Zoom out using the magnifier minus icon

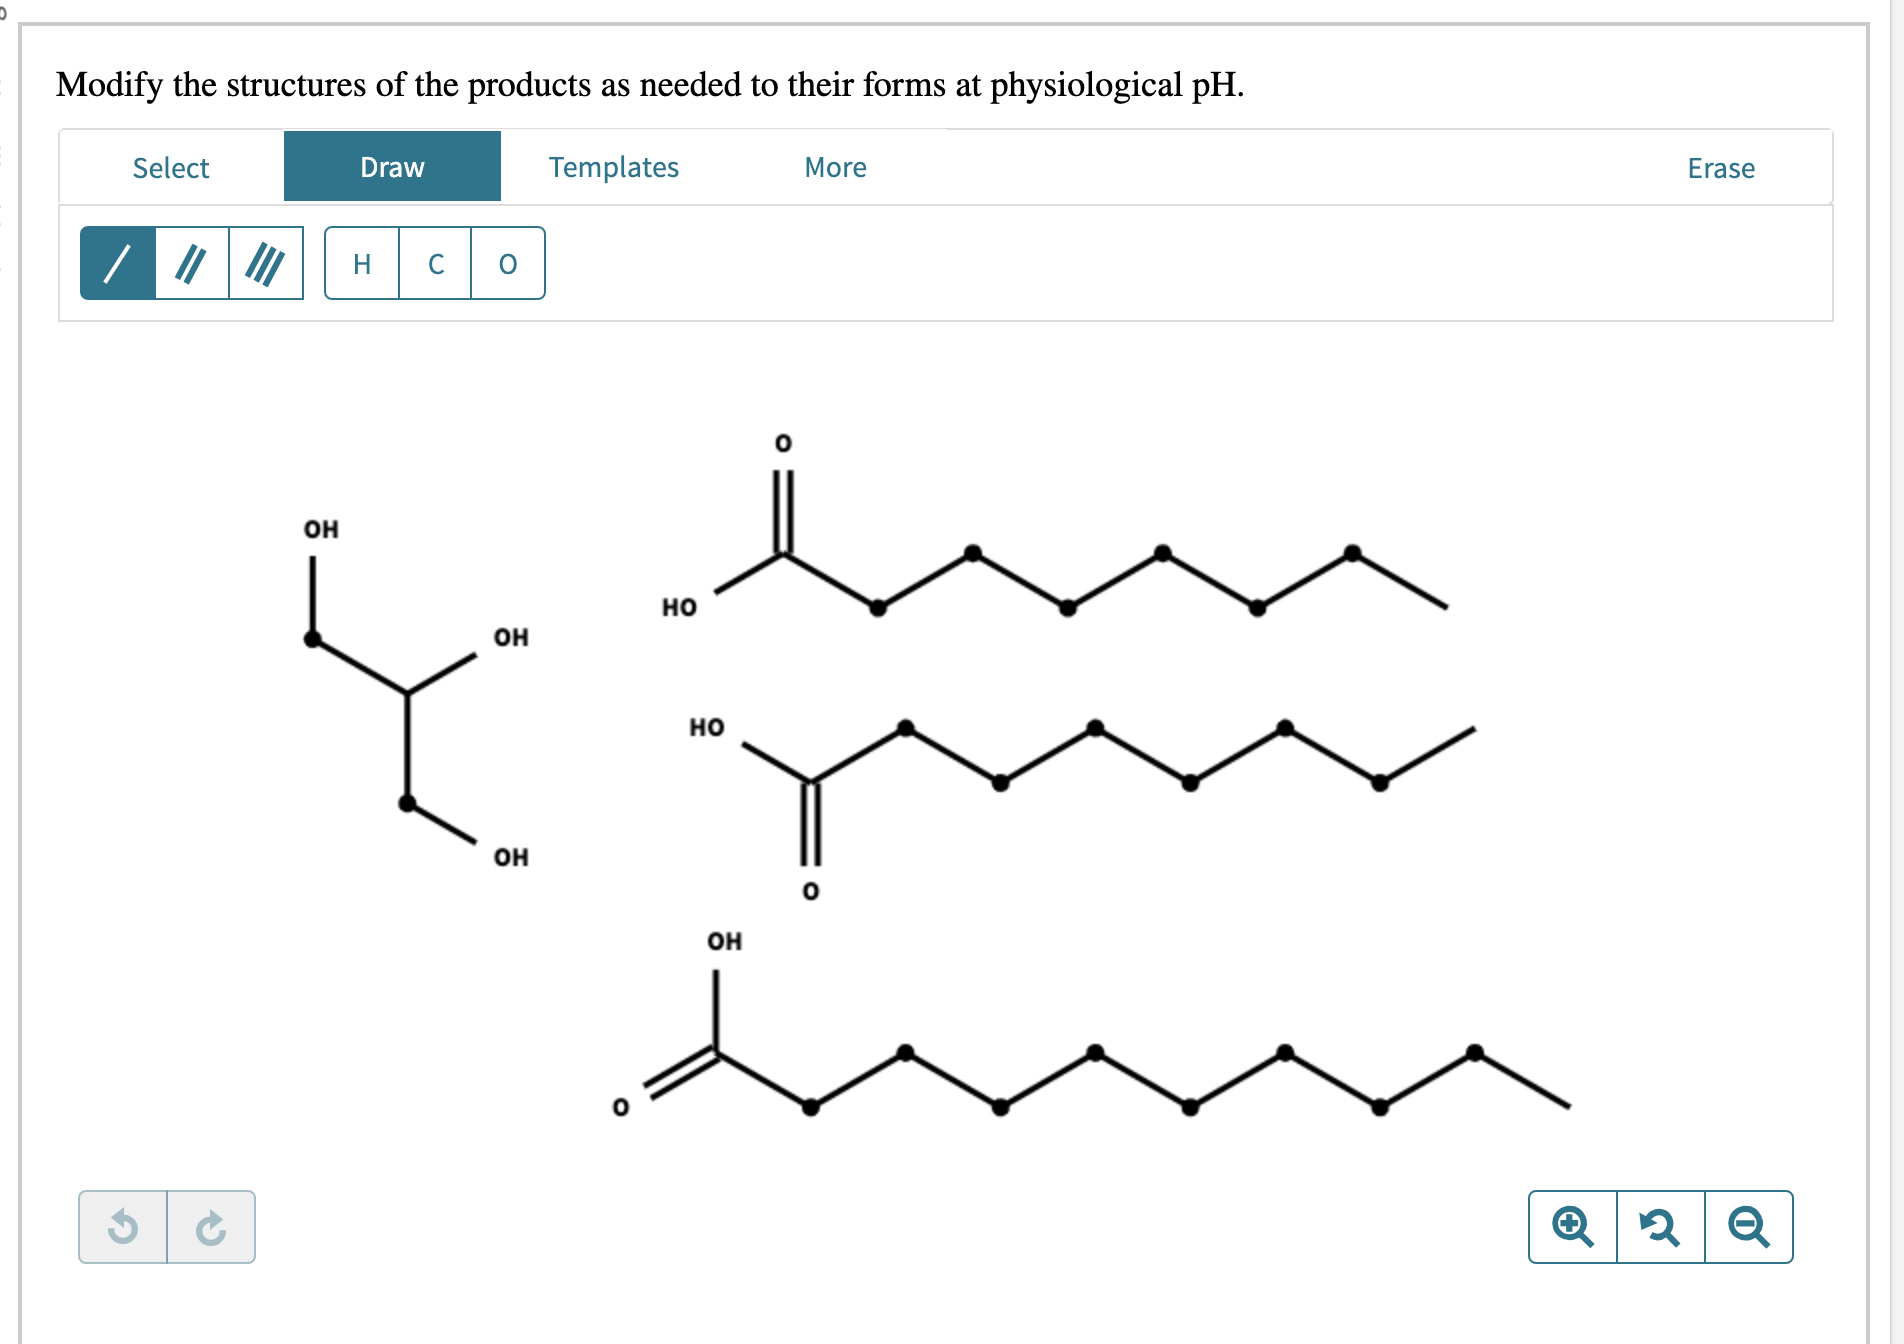coord(1748,1227)
